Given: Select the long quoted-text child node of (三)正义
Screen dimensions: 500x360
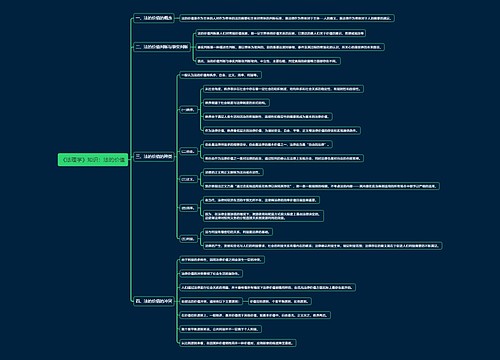Looking at the screenshot, I should pyautogui.click(x=321, y=186).
